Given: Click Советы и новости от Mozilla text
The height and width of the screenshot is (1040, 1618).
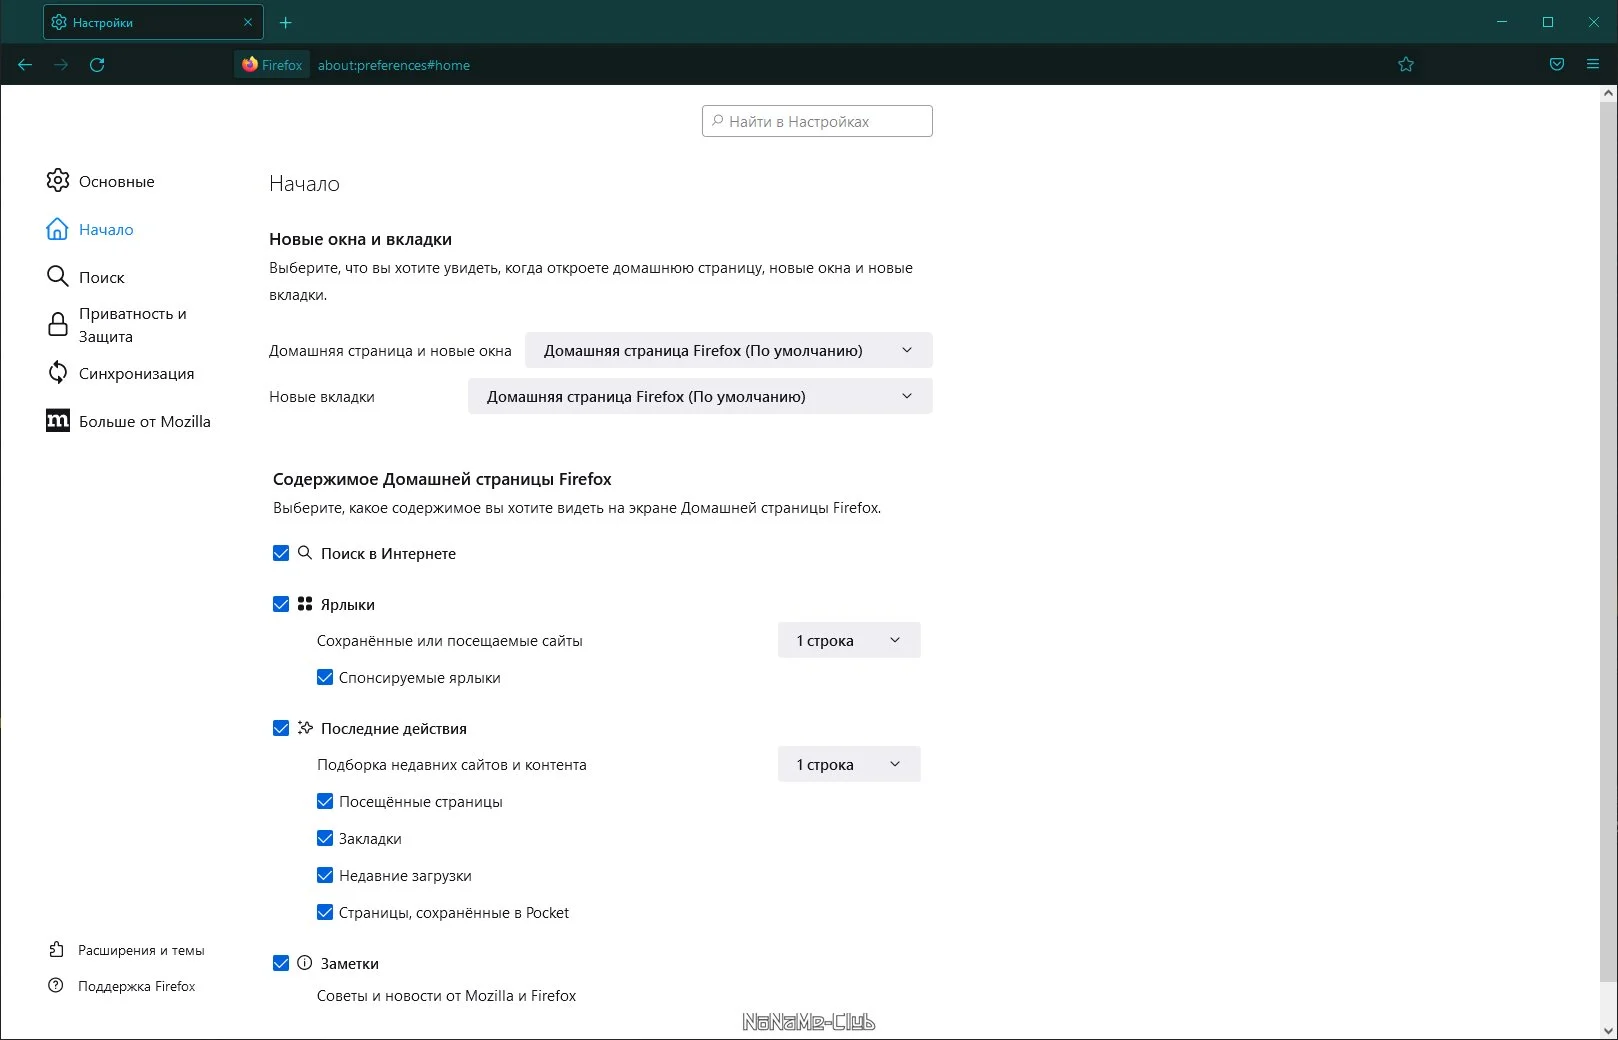Looking at the screenshot, I should click(446, 996).
